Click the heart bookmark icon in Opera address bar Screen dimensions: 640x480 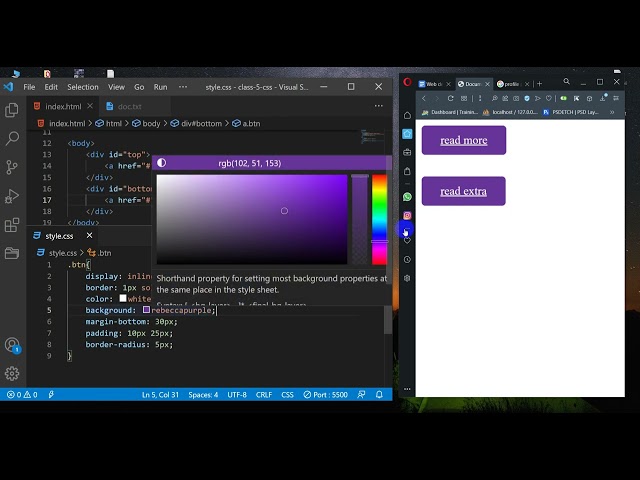(x=549, y=98)
